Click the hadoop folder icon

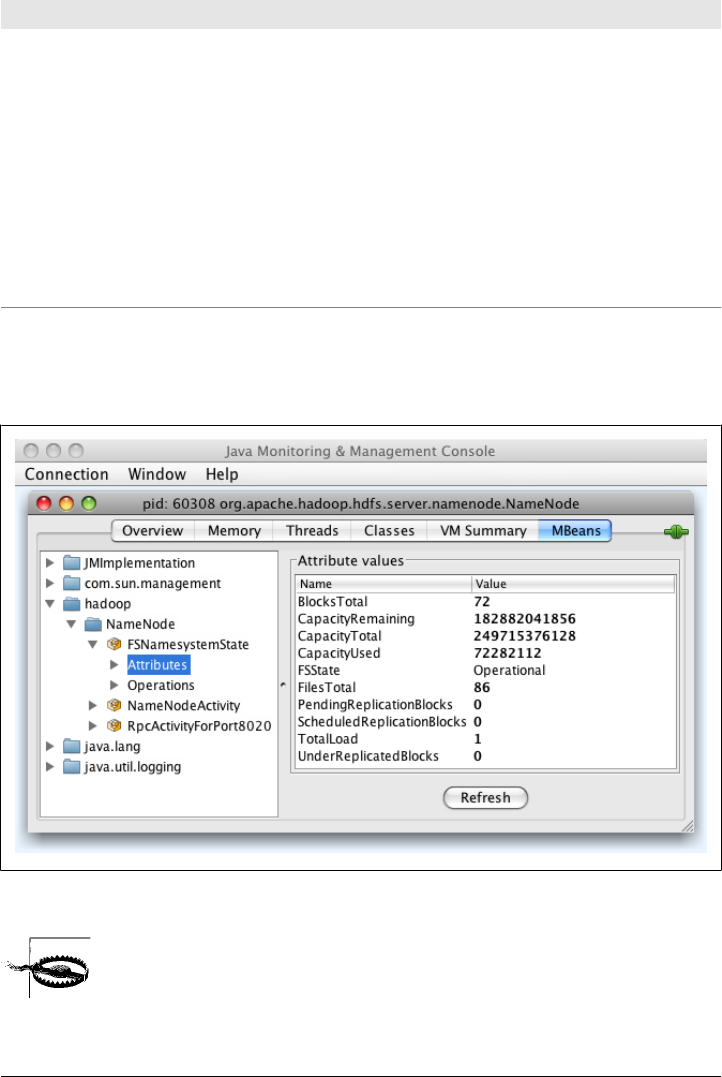click(x=71, y=604)
